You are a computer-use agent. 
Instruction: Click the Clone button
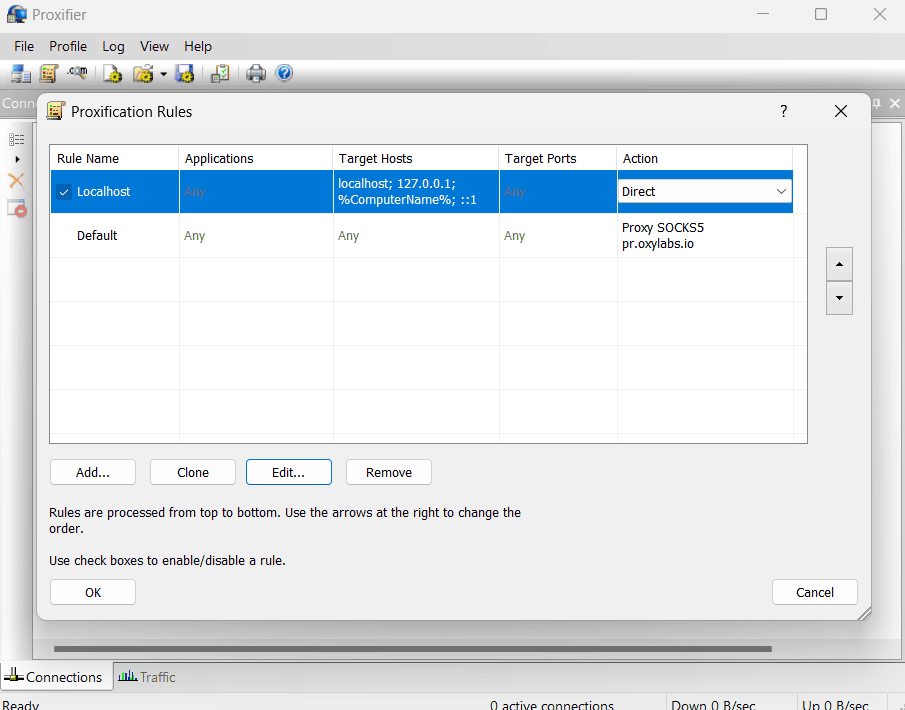193,472
